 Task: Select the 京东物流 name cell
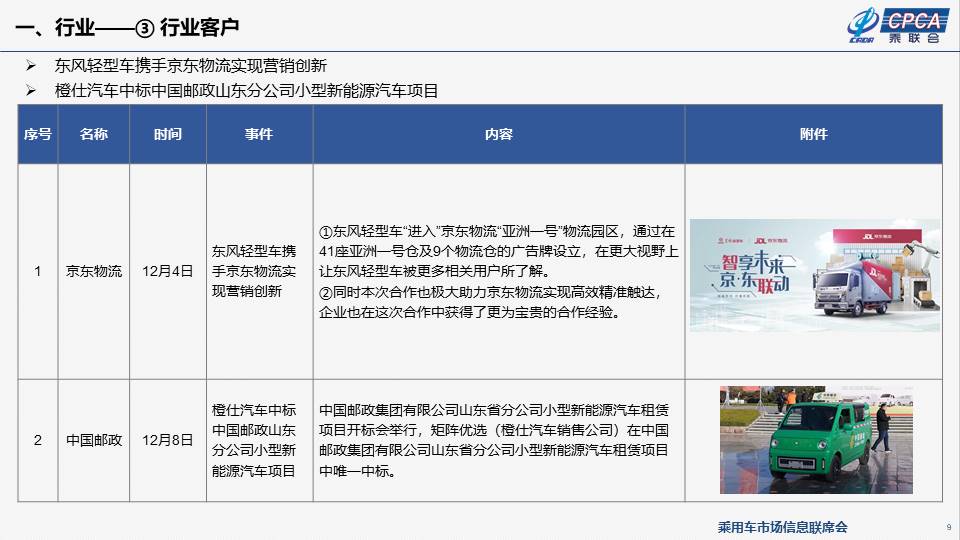coord(94,271)
